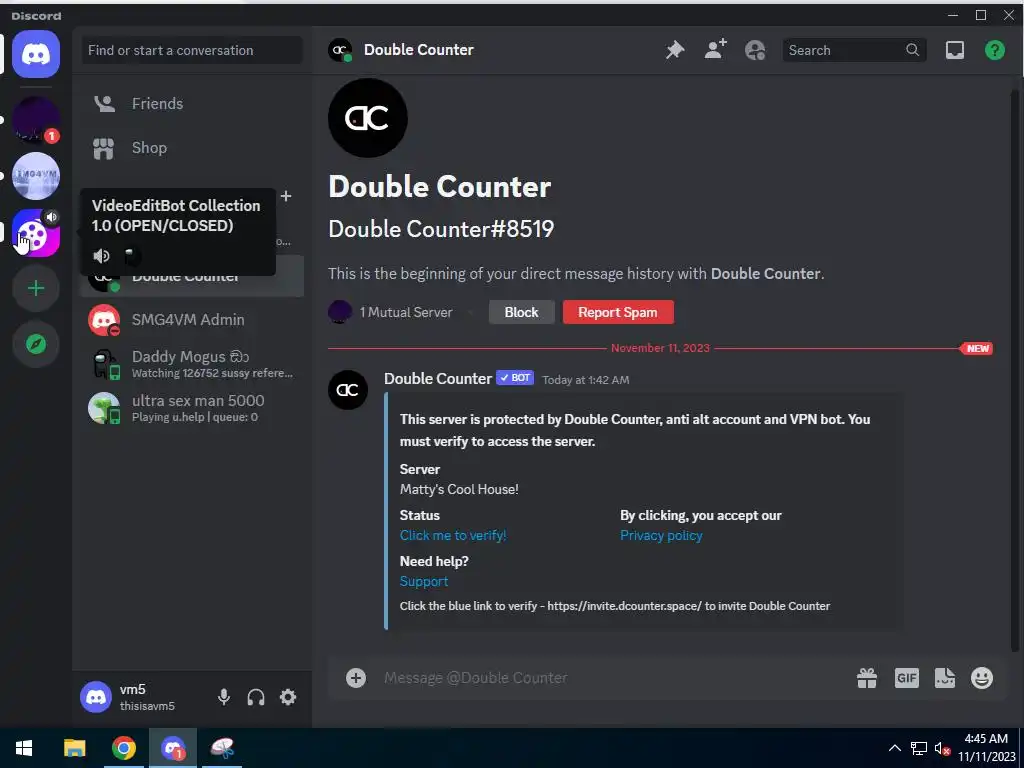Open the Support link

(424, 581)
